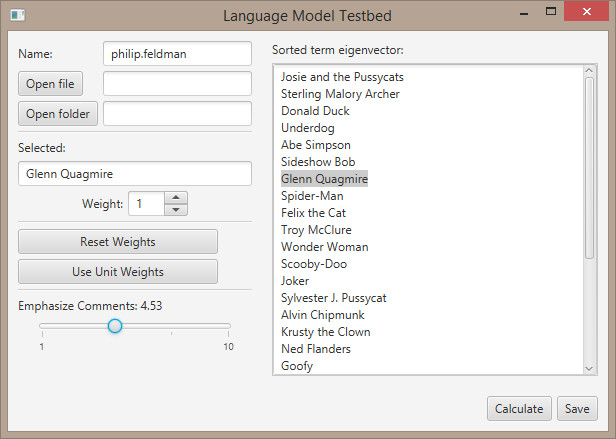The image size is (616, 439).
Task: Click the Emphasize Comments slider thumb
Action: [115, 326]
